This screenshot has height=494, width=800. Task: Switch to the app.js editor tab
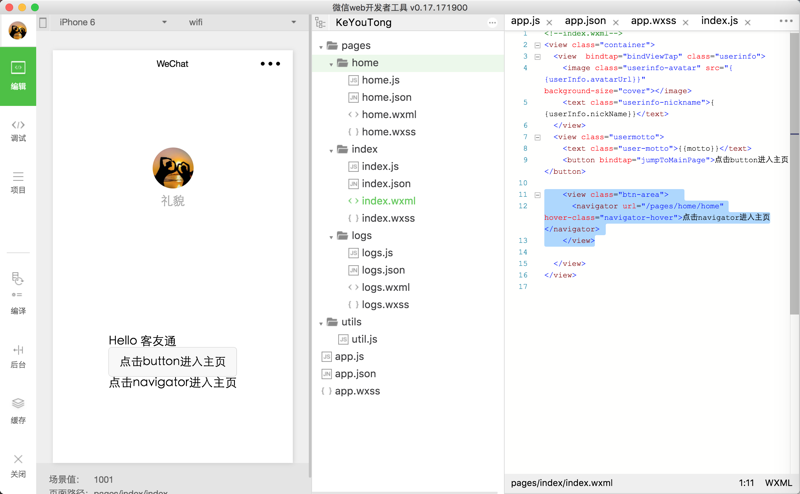(x=525, y=21)
